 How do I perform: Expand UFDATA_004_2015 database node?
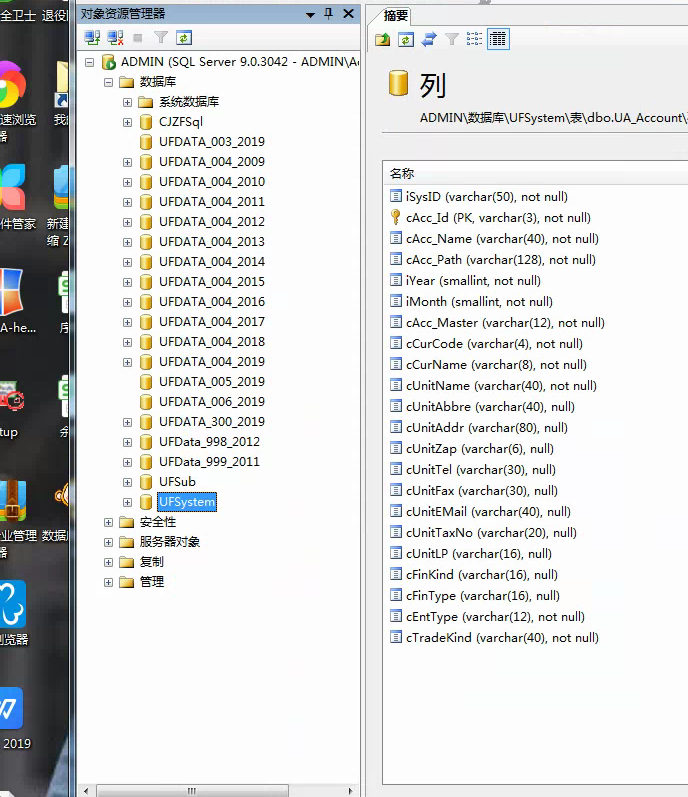(x=128, y=282)
